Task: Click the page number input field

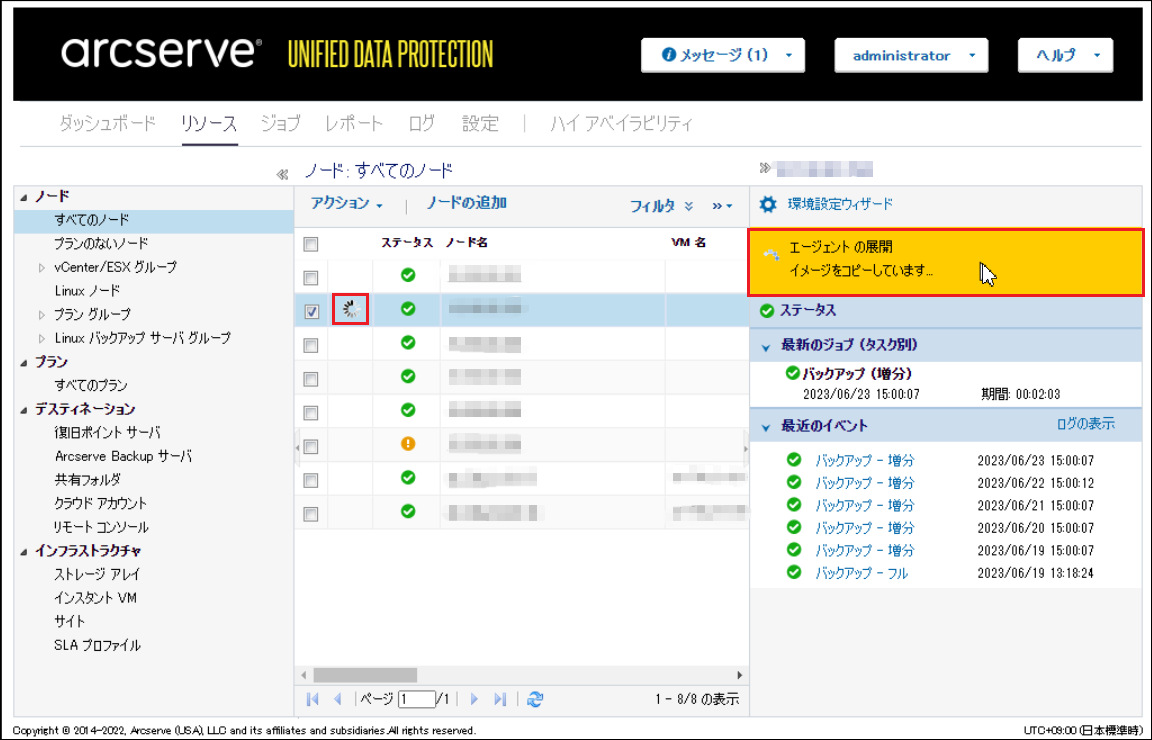Action: 416,700
